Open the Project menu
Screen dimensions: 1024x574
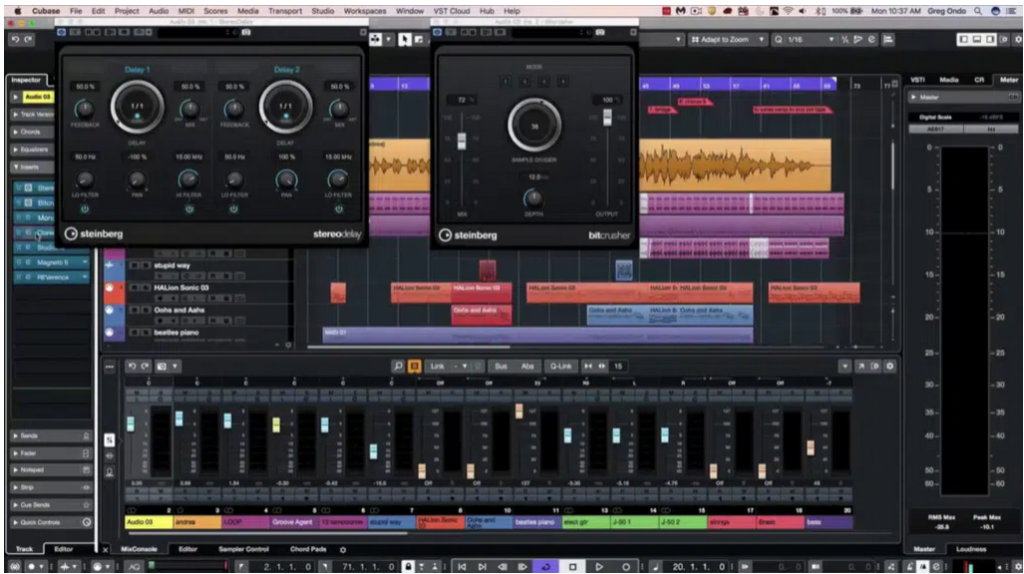[127, 11]
